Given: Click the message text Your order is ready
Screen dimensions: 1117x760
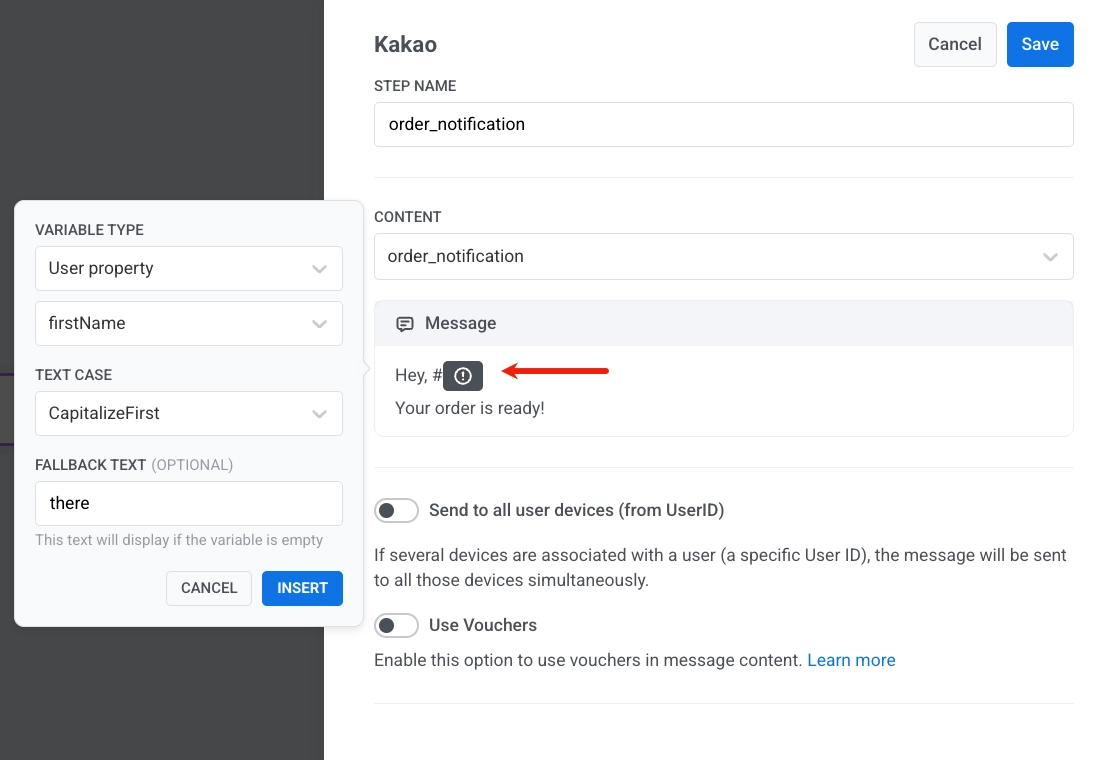Looking at the screenshot, I should pos(470,408).
